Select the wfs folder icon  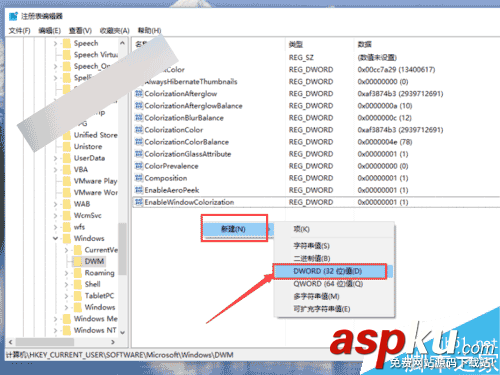click(x=67, y=227)
